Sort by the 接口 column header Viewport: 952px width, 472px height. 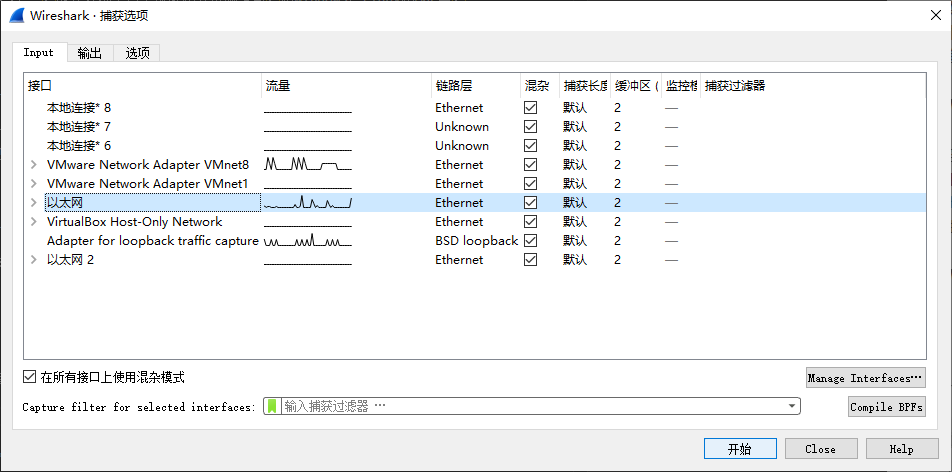143,86
